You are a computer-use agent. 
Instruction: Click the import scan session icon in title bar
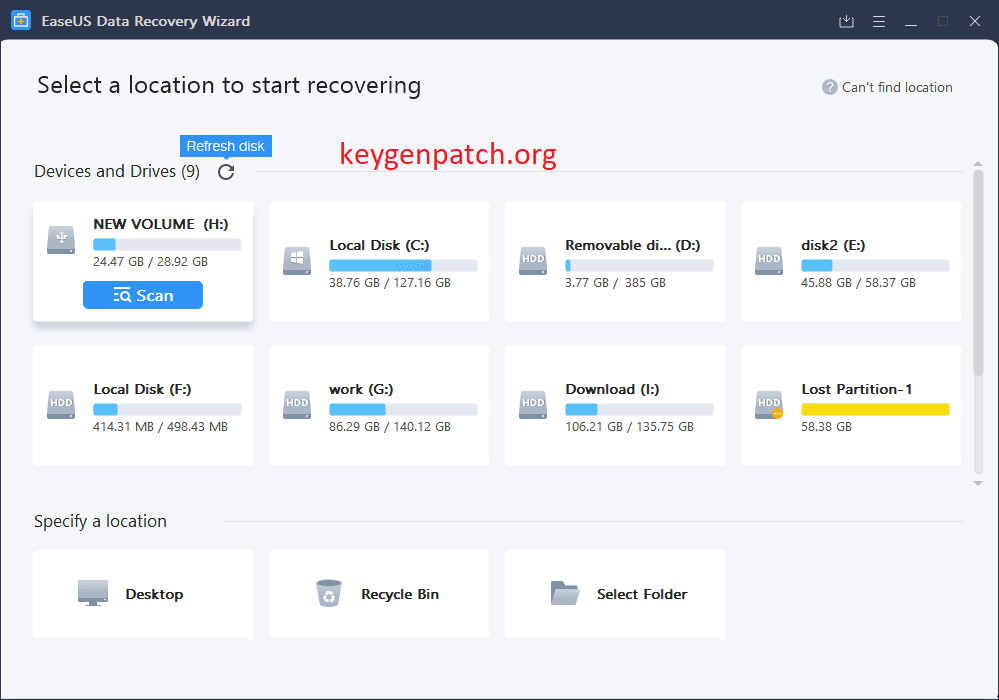(x=846, y=22)
